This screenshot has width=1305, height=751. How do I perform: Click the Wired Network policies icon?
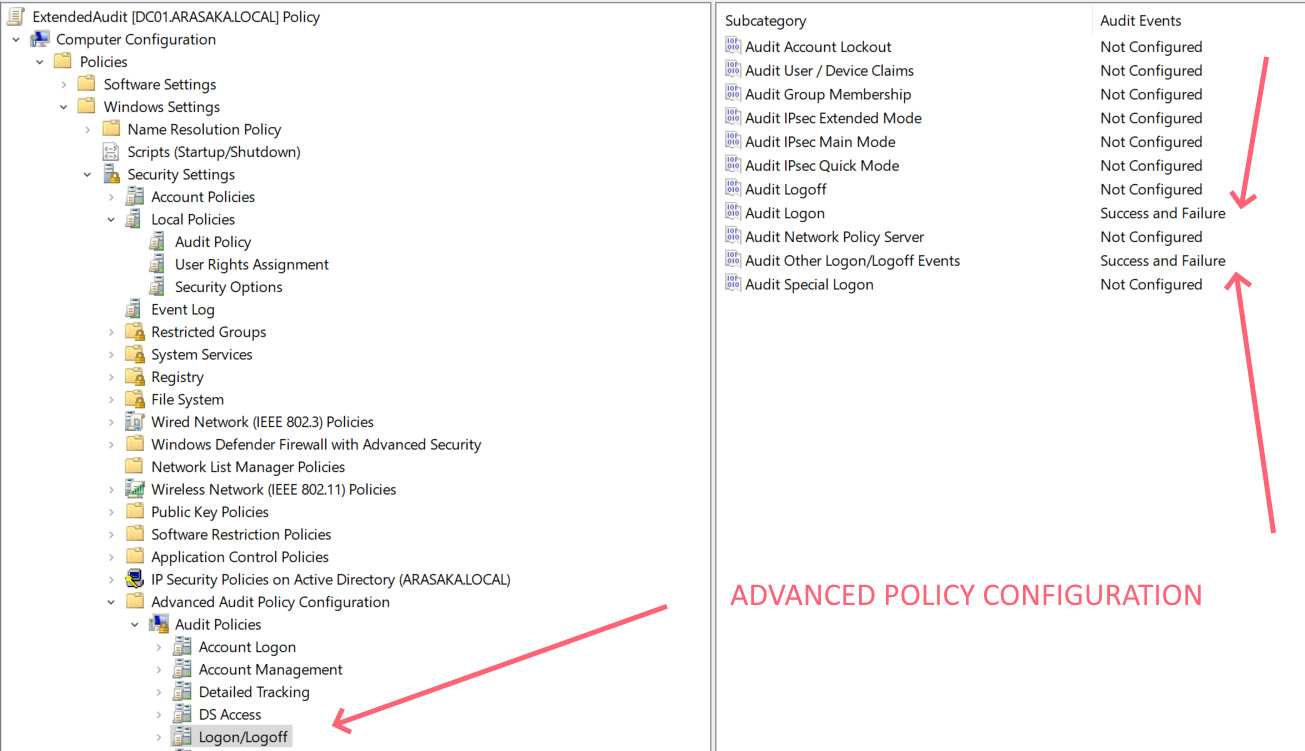coord(134,422)
